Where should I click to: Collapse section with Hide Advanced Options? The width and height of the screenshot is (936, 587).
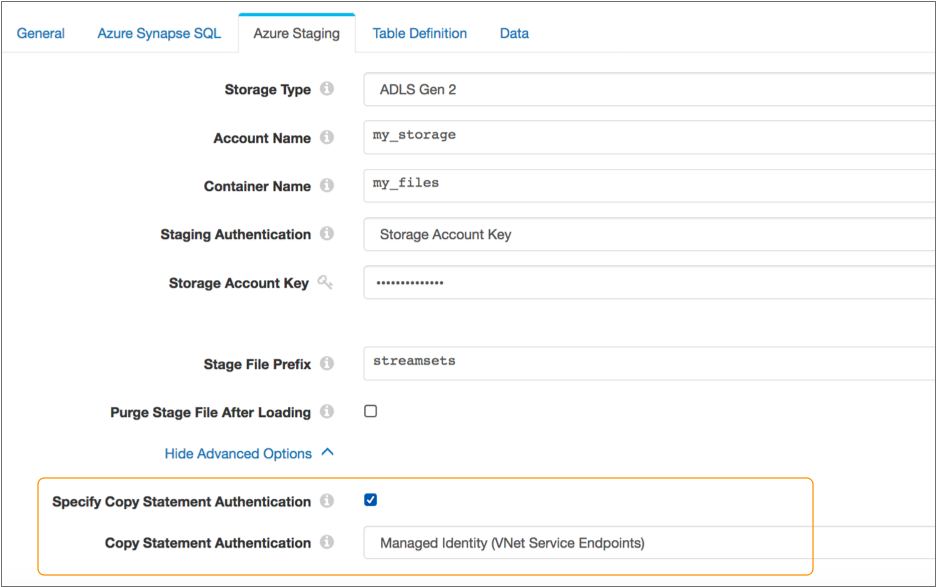[248, 453]
